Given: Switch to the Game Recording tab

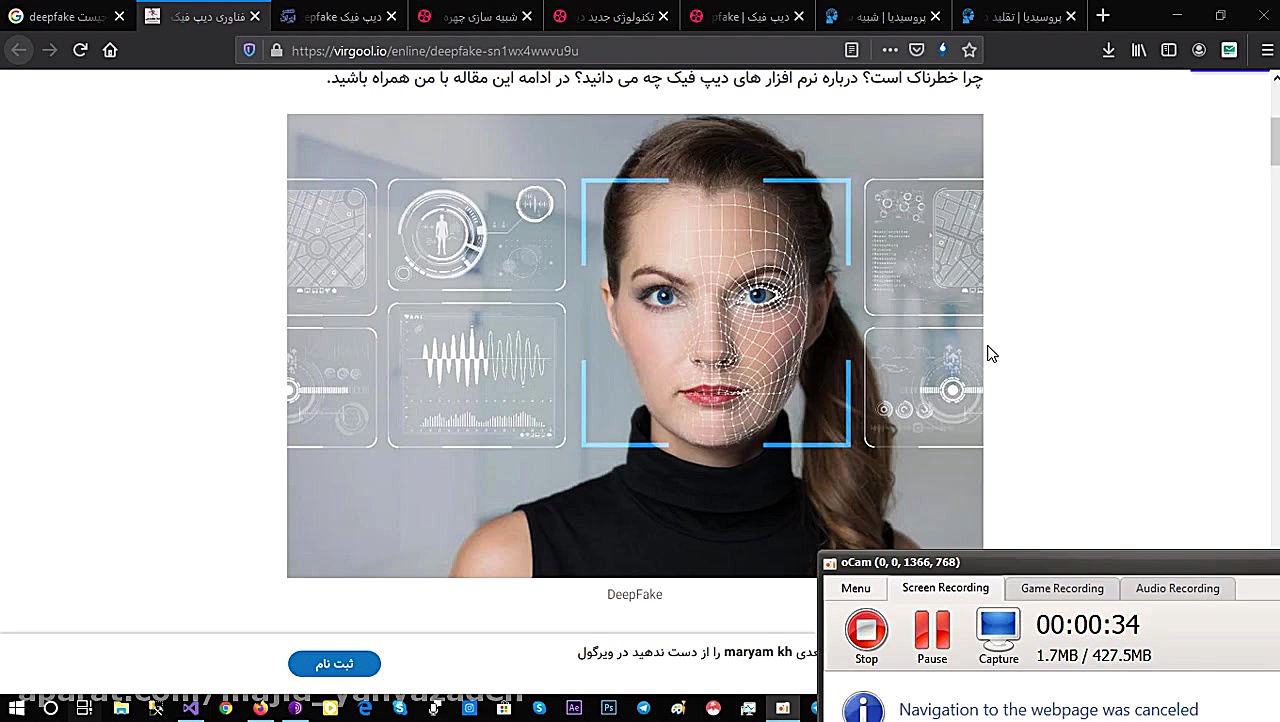Looking at the screenshot, I should click(x=1062, y=588).
